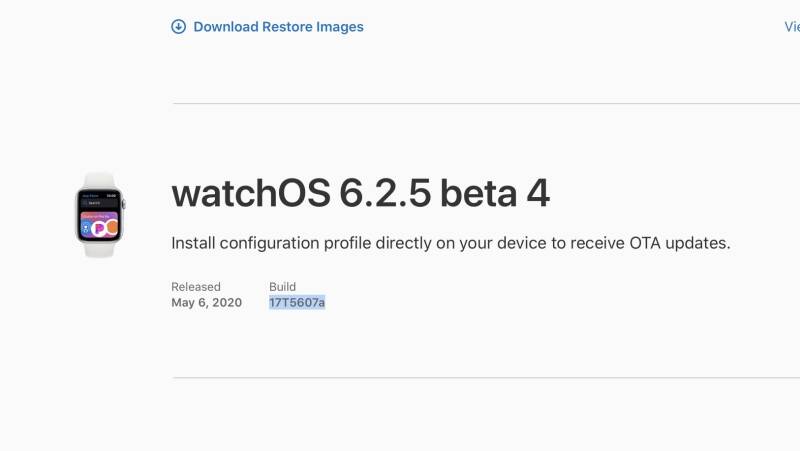Click the highlighted build number 17T5607a
Viewport: 800px width, 451px height.
tap(297, 303)
